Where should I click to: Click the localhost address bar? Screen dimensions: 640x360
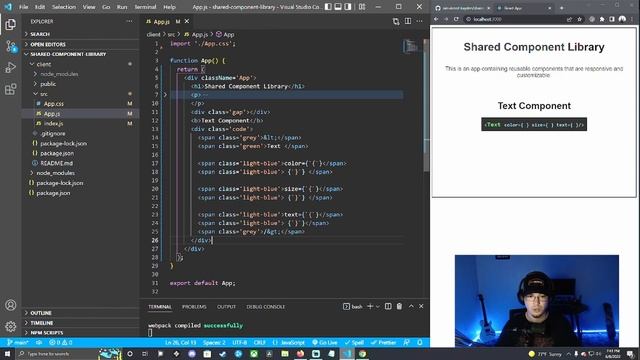(x=516, y=19)
